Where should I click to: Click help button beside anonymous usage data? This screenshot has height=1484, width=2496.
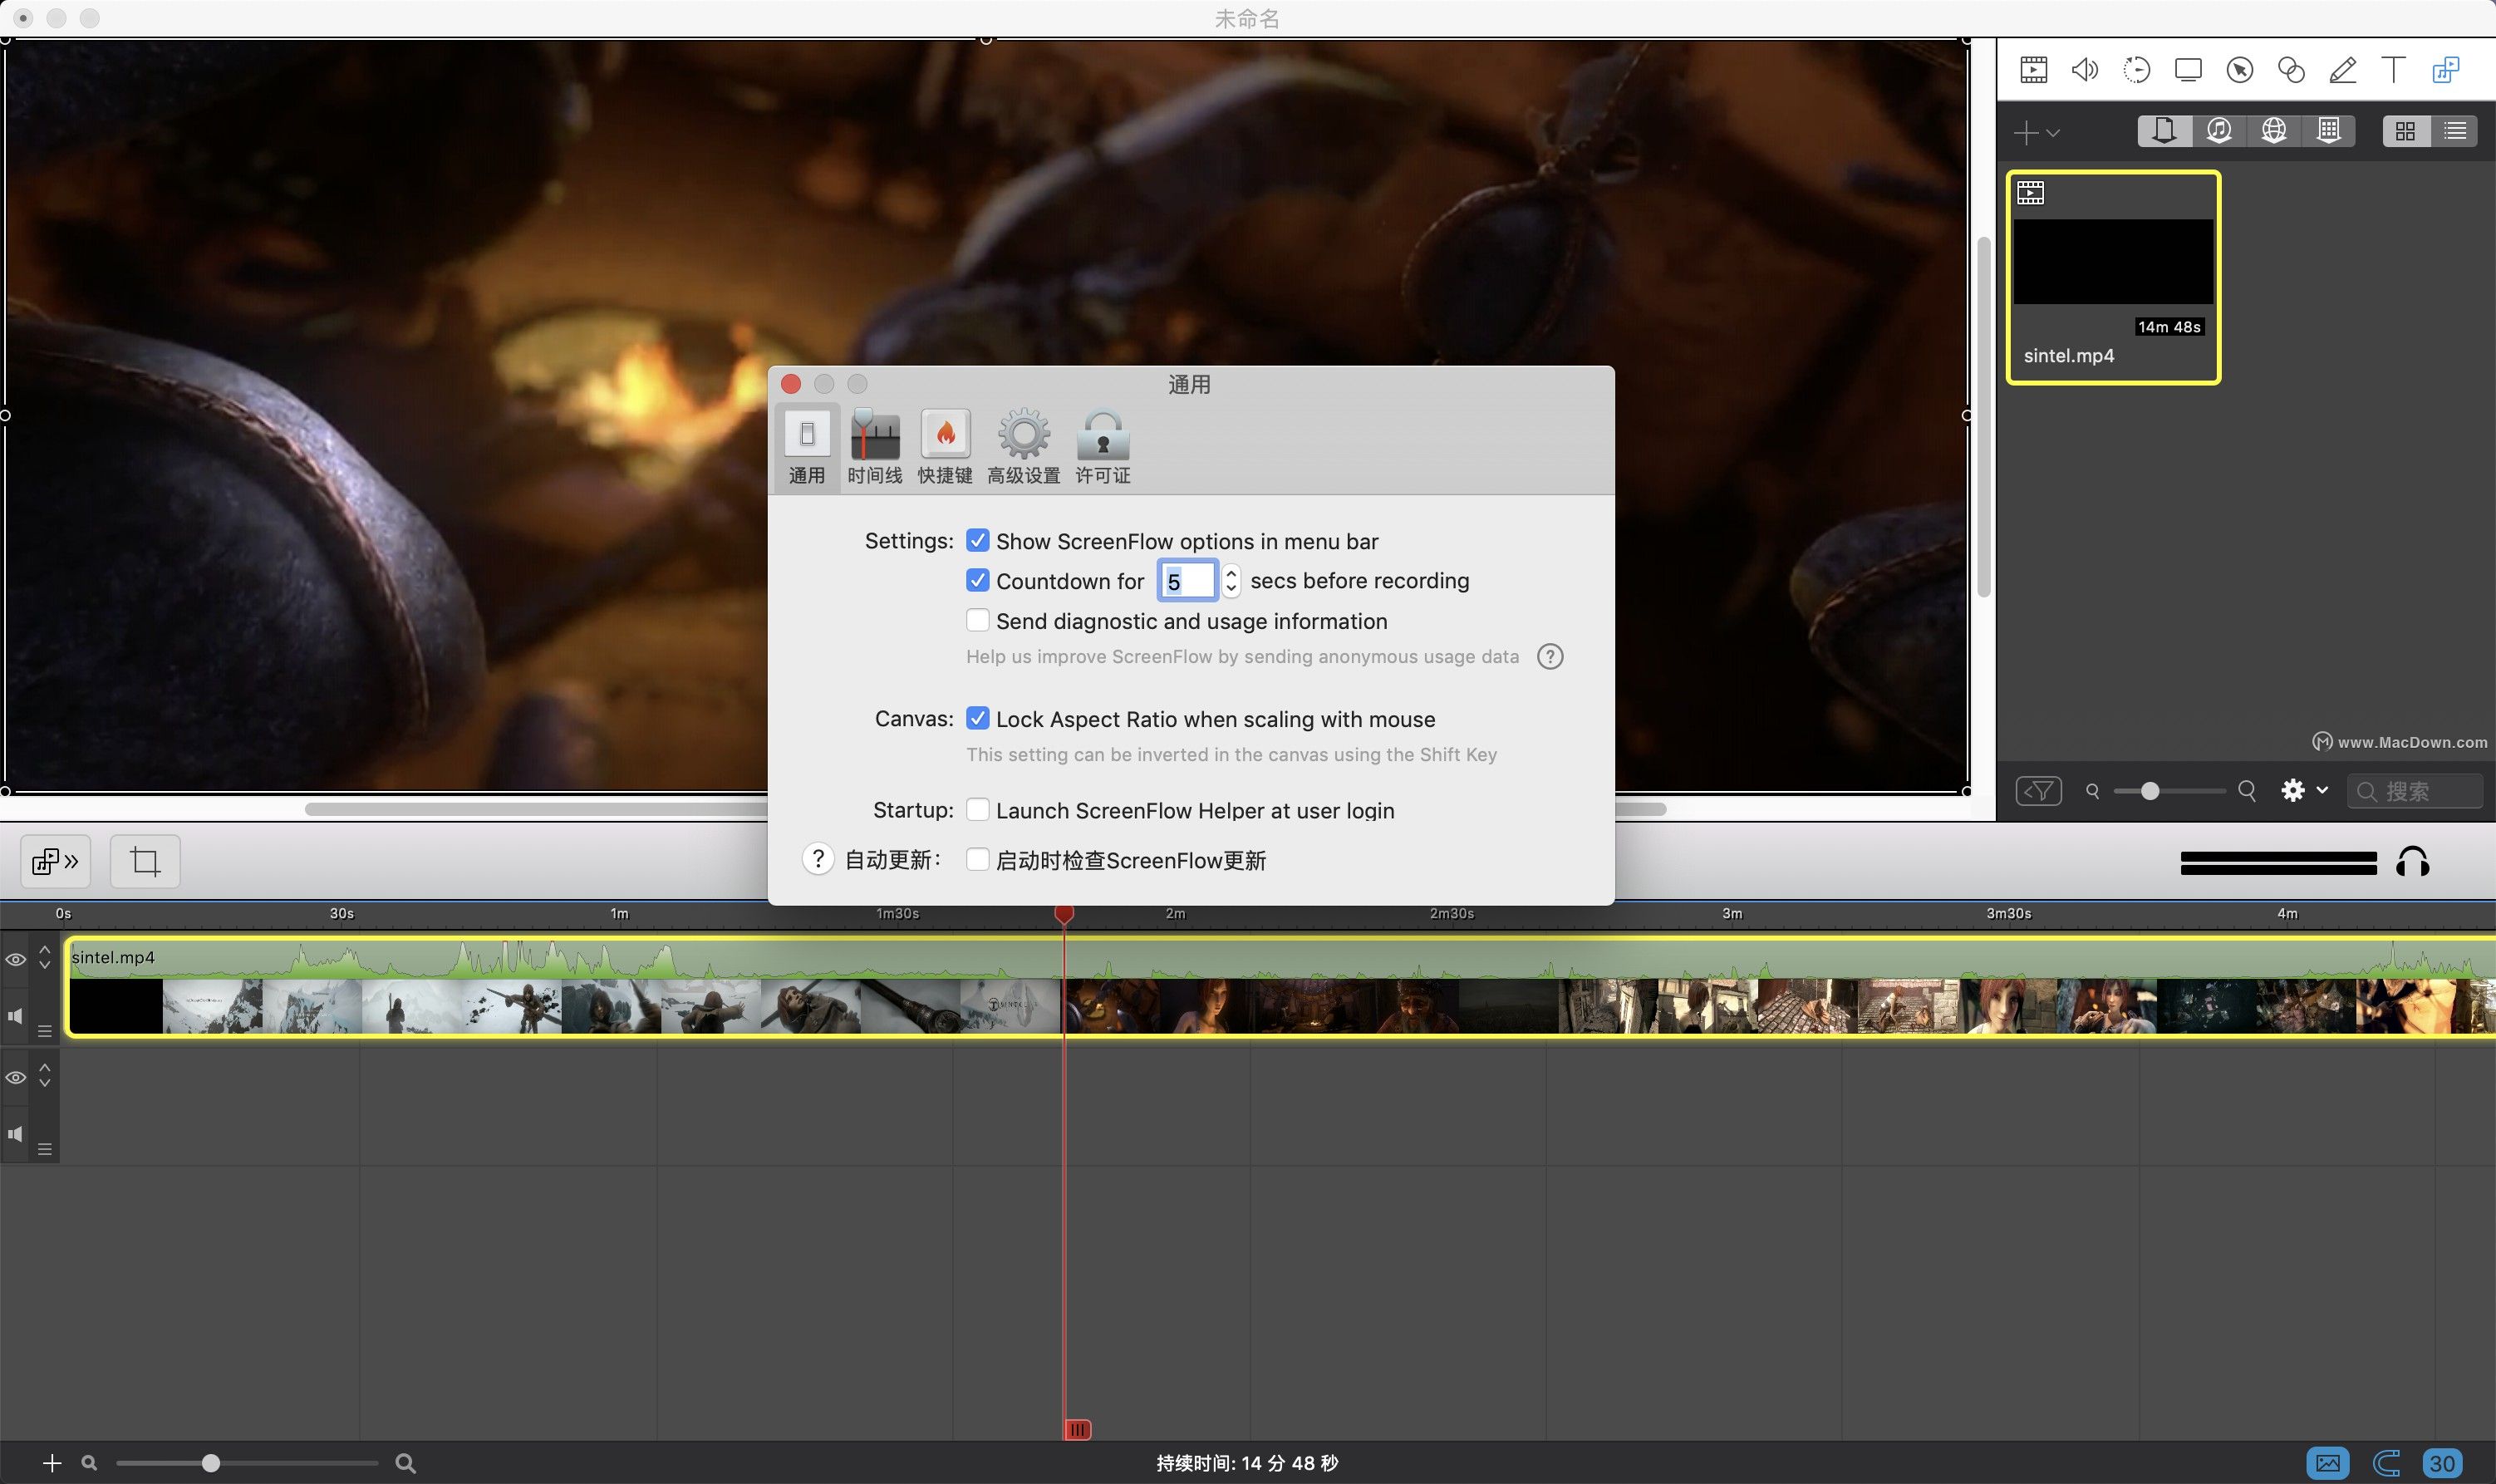click(1550, 657)
